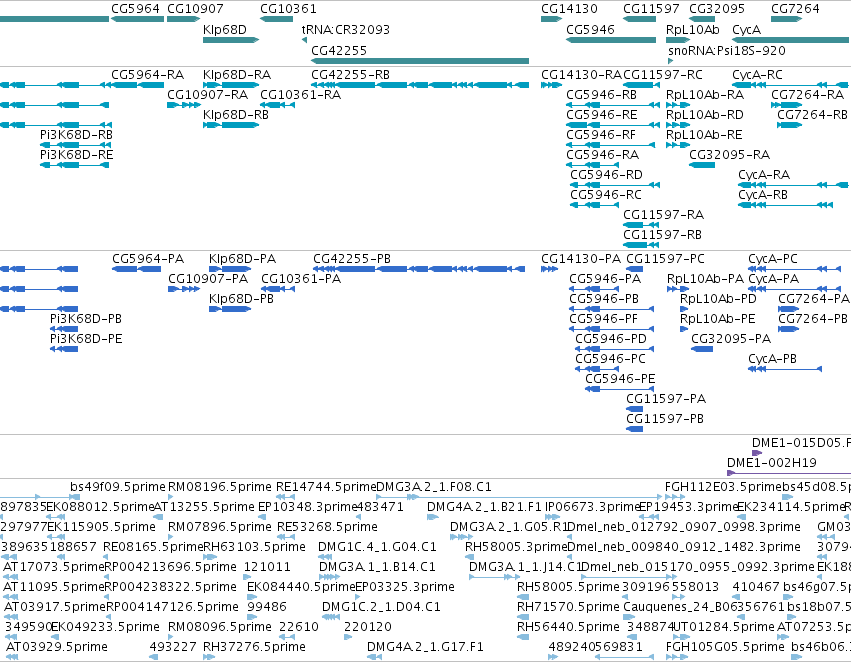Click Pi3K68D-PE protein label
The height and width of the screenshot is (662, 851).
coord(86,339)
